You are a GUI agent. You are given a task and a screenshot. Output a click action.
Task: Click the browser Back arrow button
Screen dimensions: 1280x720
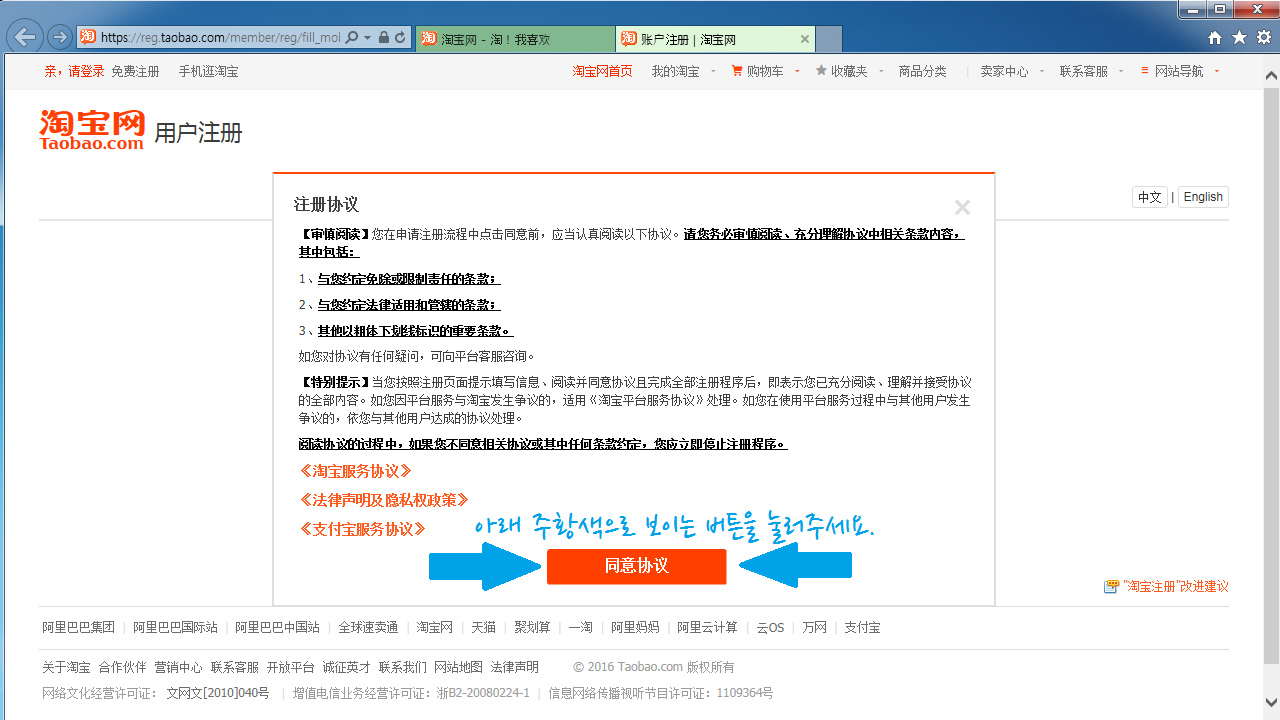pos(25,37)
